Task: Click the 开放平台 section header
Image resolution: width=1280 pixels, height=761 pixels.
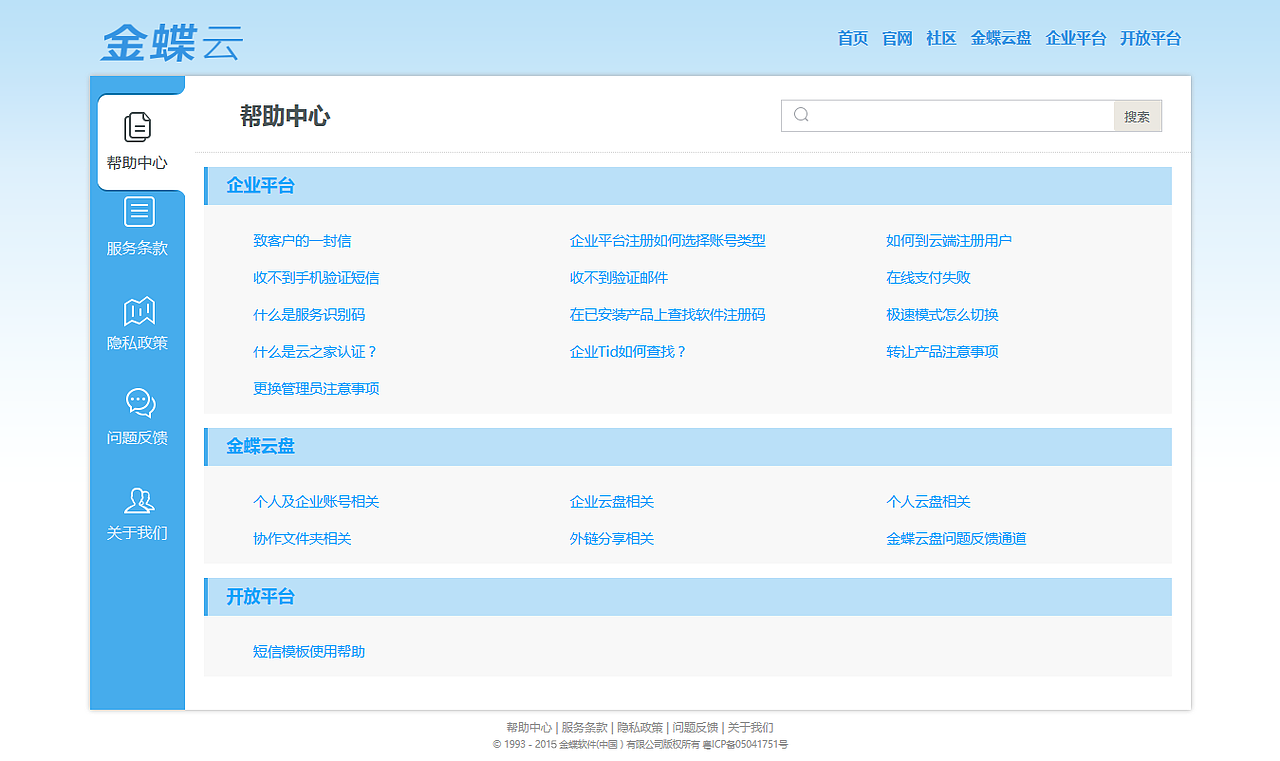Action: point(688,597)
